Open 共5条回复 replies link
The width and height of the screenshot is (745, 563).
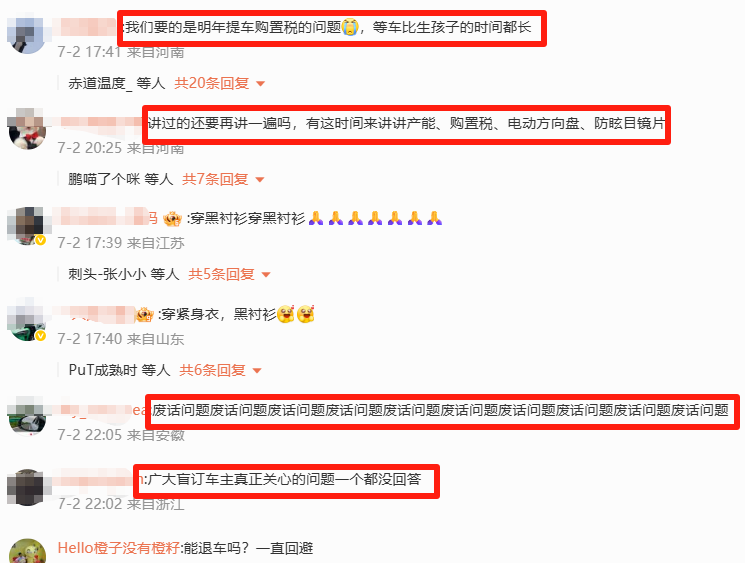click(x=221, y=275)
